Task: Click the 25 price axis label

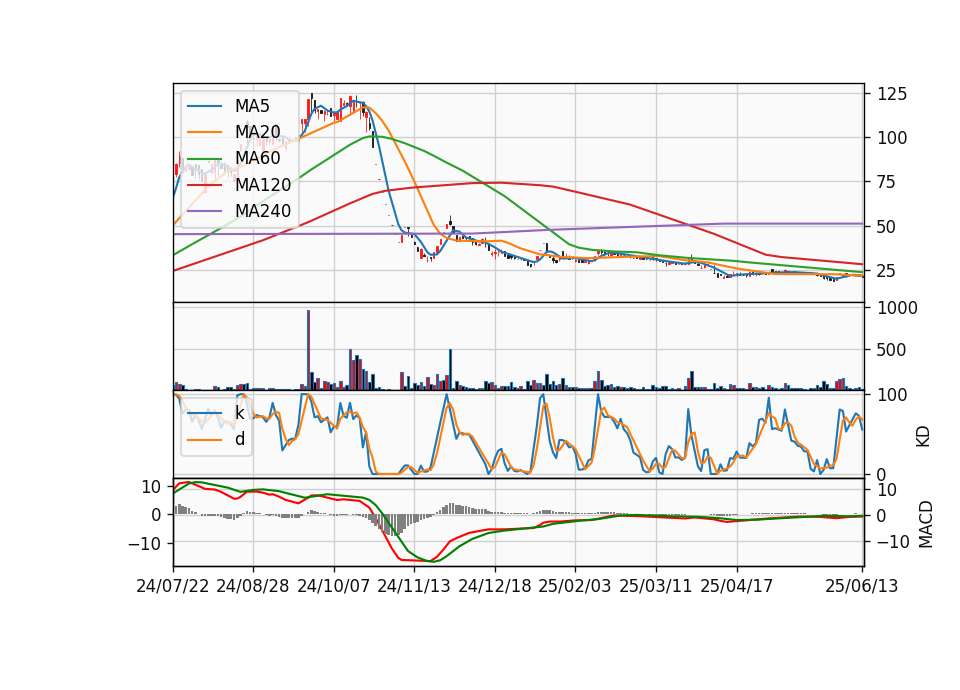Action: 887,271
